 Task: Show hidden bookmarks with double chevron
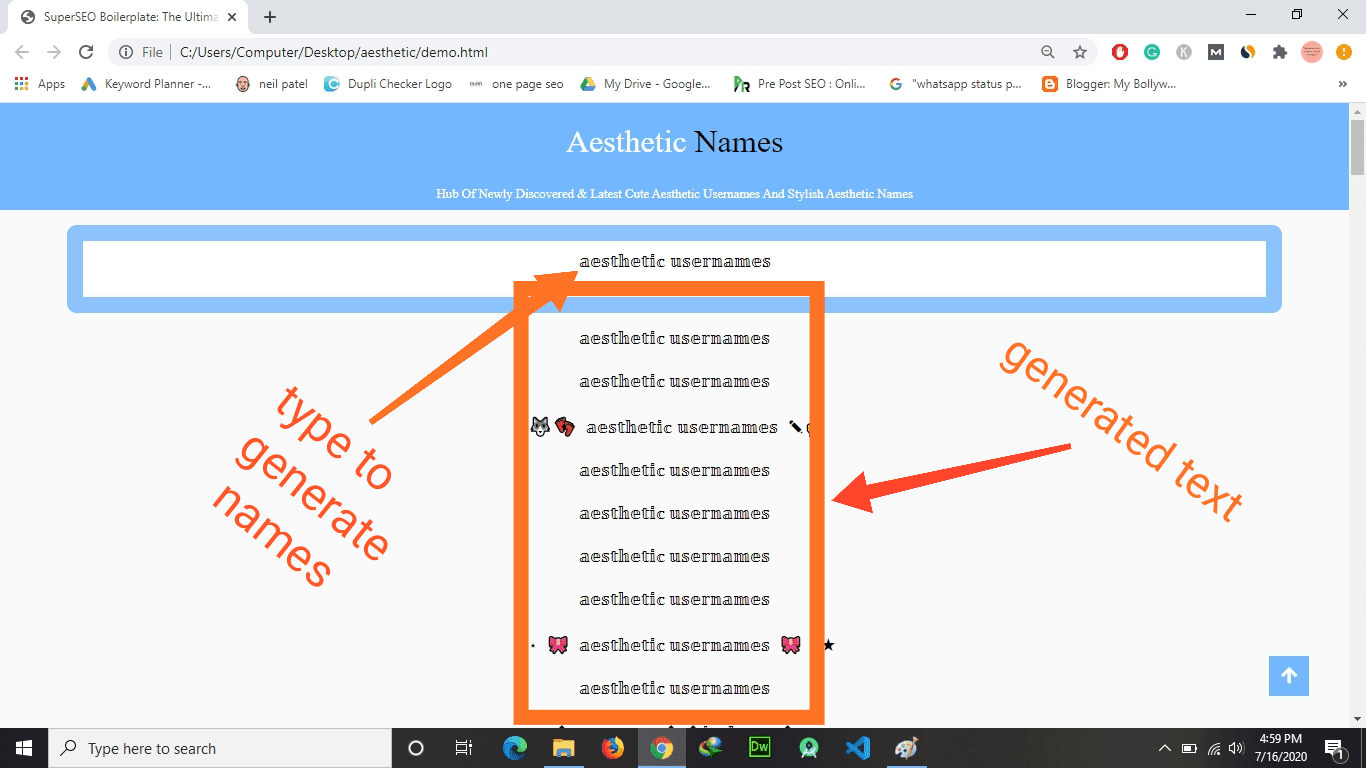[x=1343, y=84]
